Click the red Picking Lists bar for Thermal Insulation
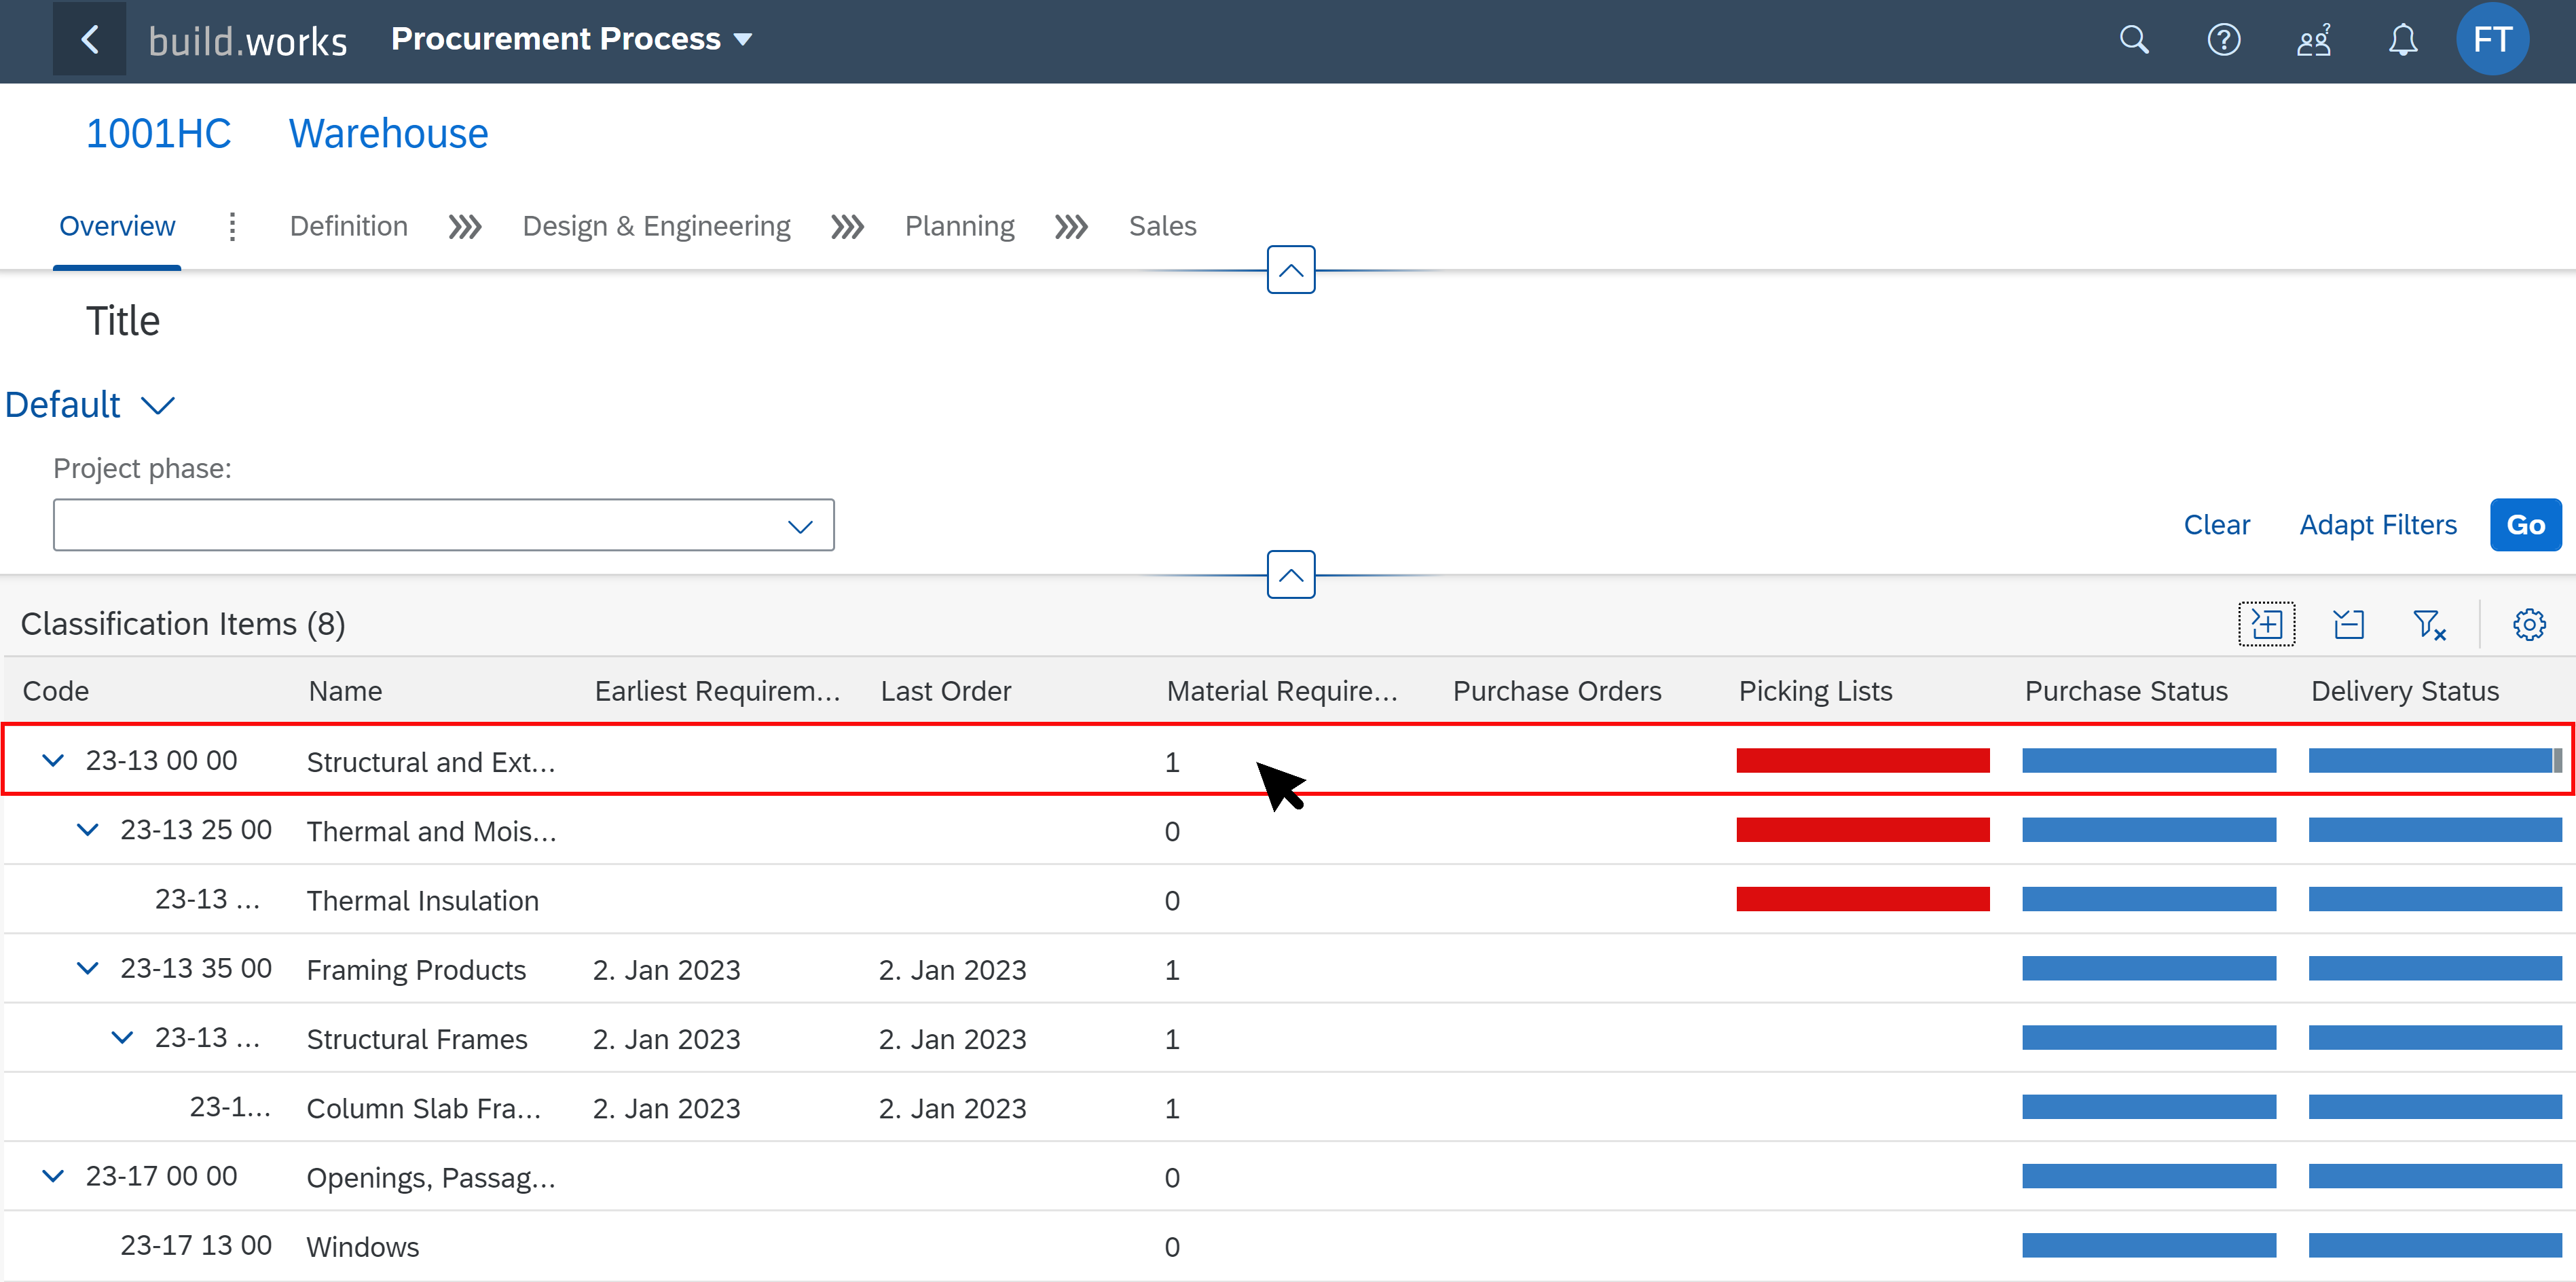 tap(1862, 900)
